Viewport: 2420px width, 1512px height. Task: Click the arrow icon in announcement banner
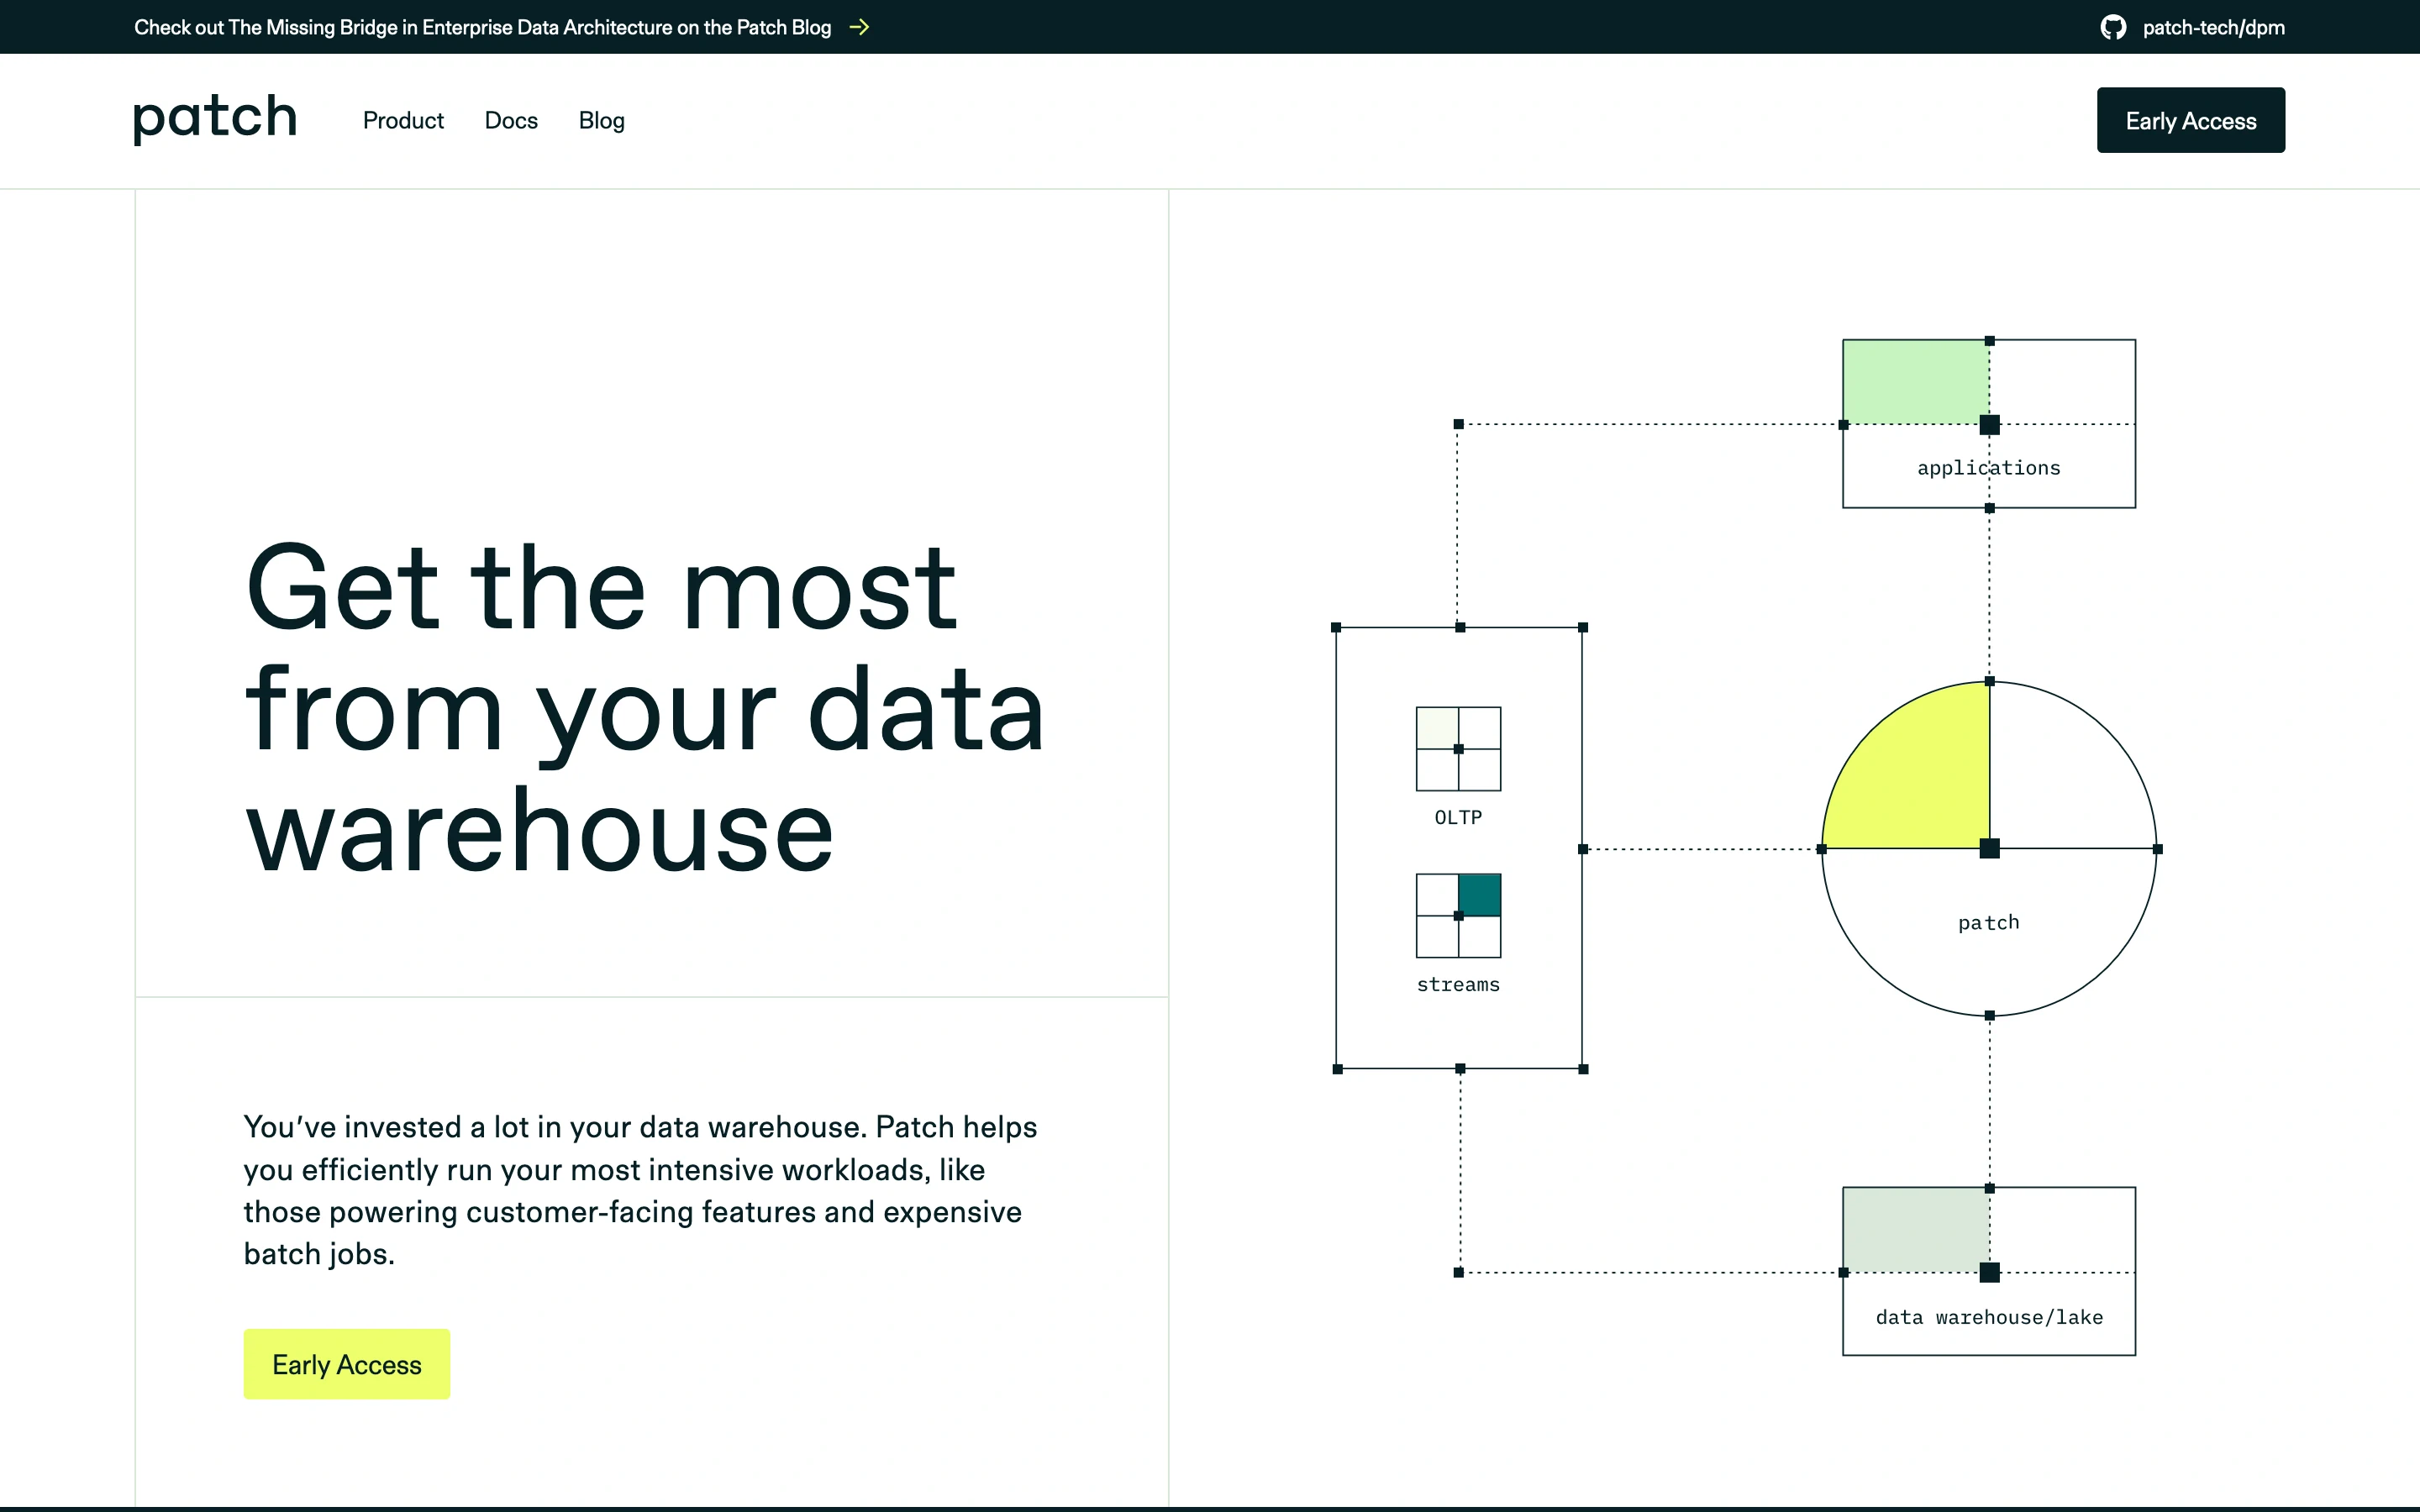coord(859,27)
